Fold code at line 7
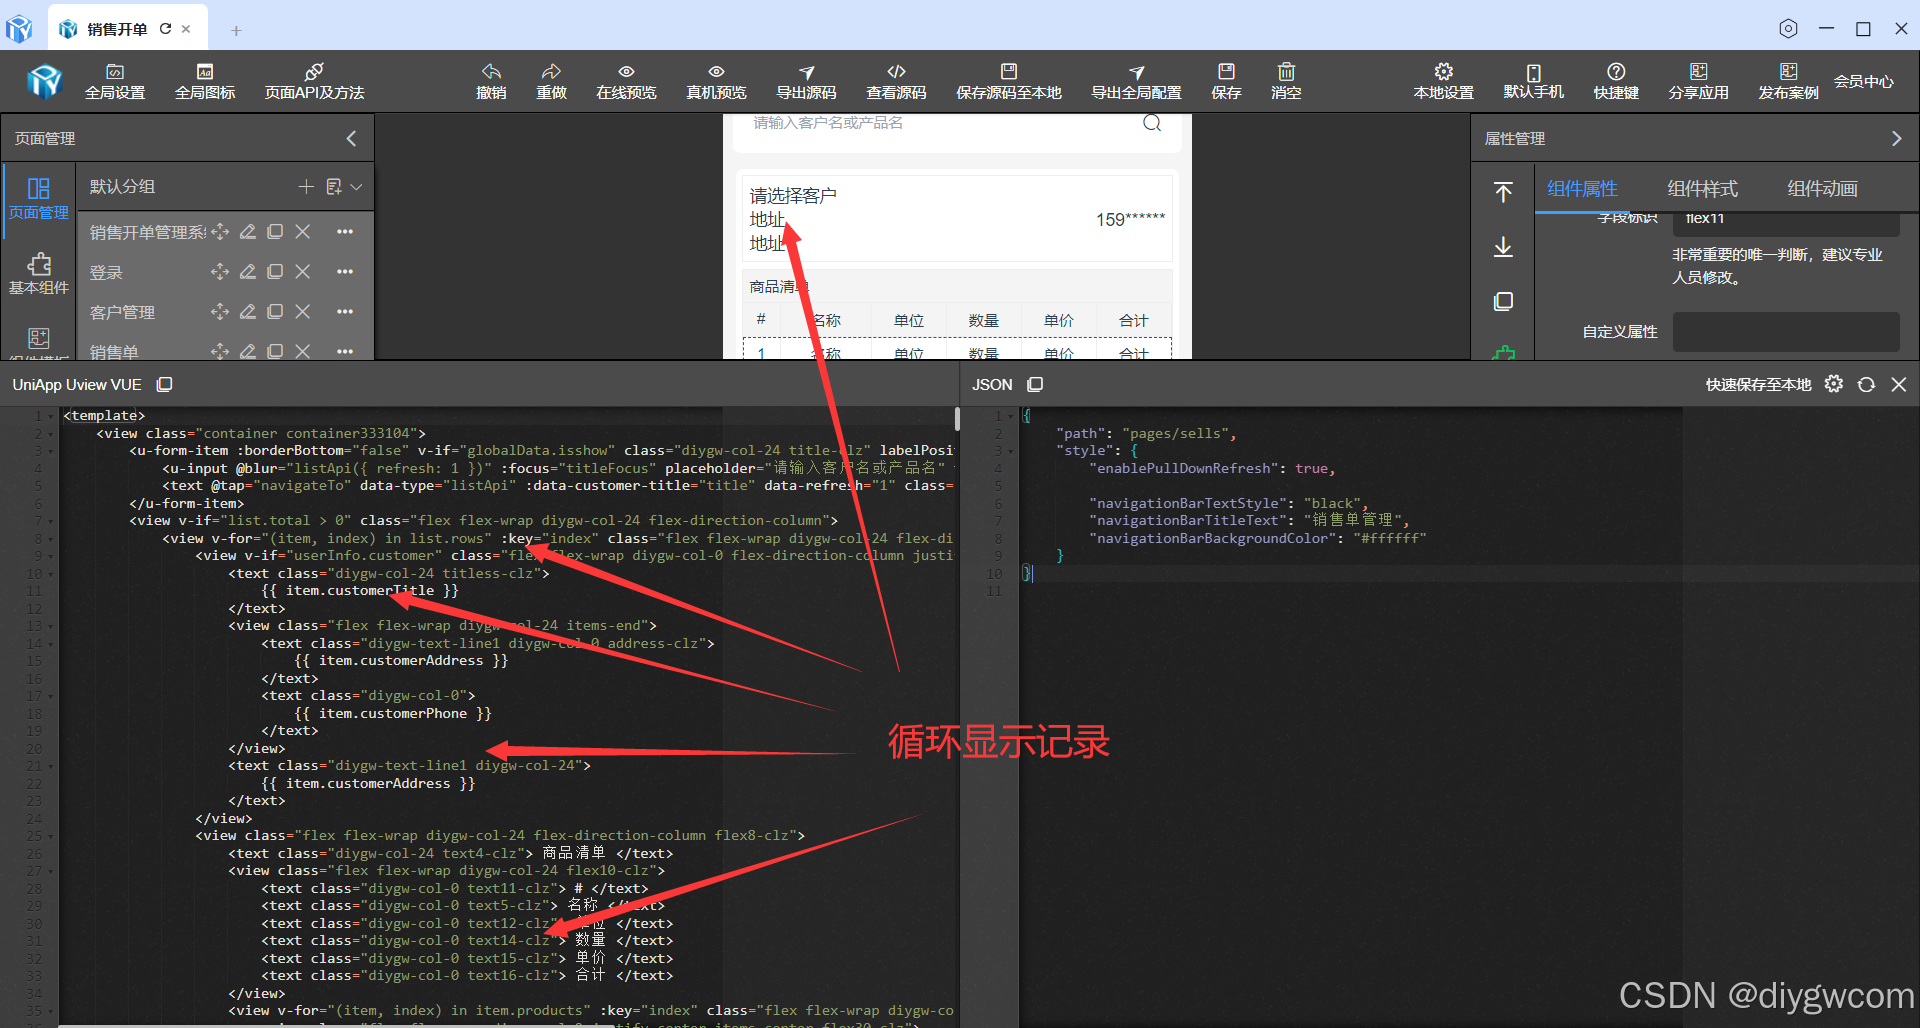The image size is (1920, 1028). tap(51, 521)
